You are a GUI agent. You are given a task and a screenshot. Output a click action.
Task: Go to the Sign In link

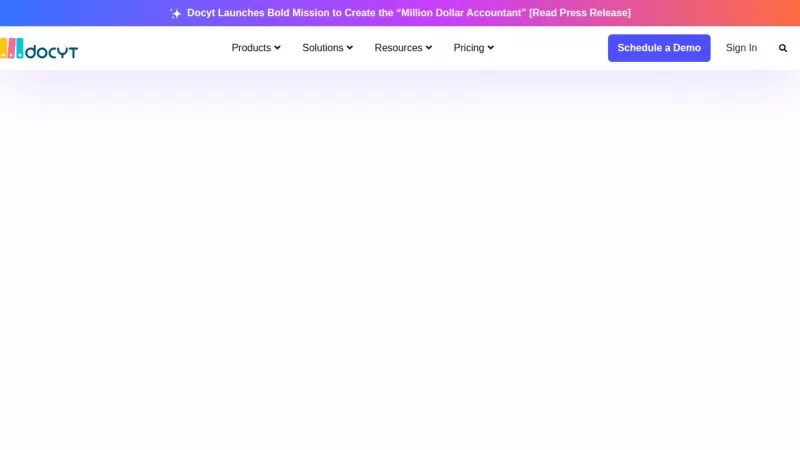click(741, 48)
